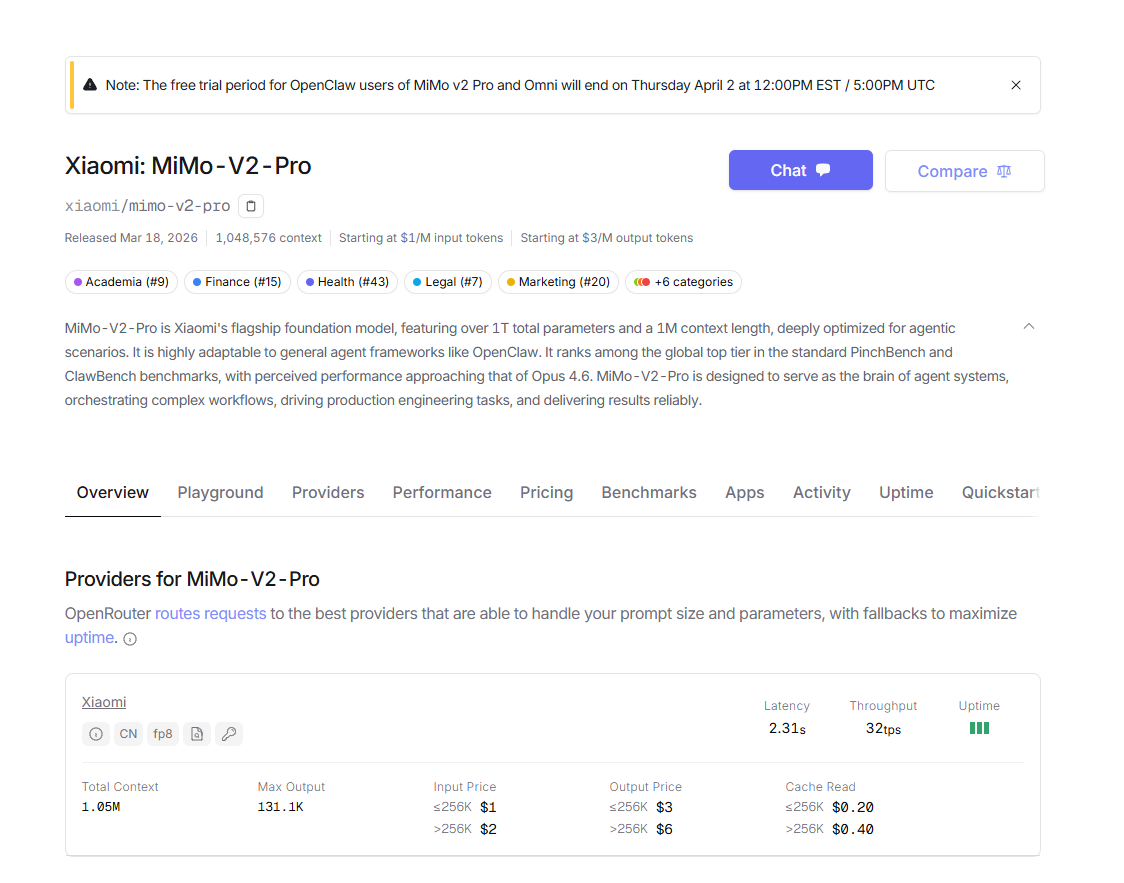1124x883 pixels.
Task: Open the Compare models button
Action: pyautogui.click(x=964, y=171)
